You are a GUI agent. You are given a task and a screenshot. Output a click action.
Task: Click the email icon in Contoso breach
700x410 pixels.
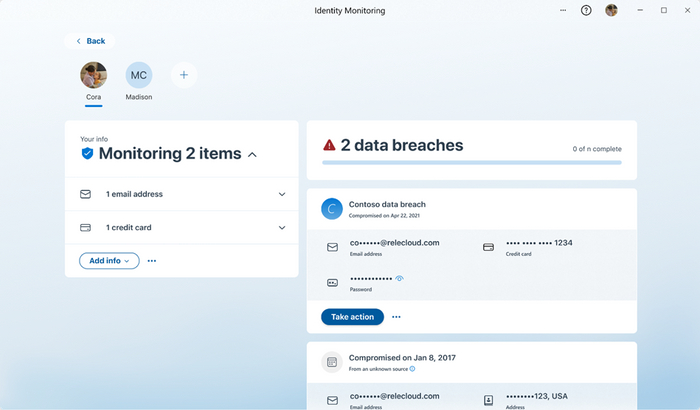pyautogui.click(x=332, y=247)
